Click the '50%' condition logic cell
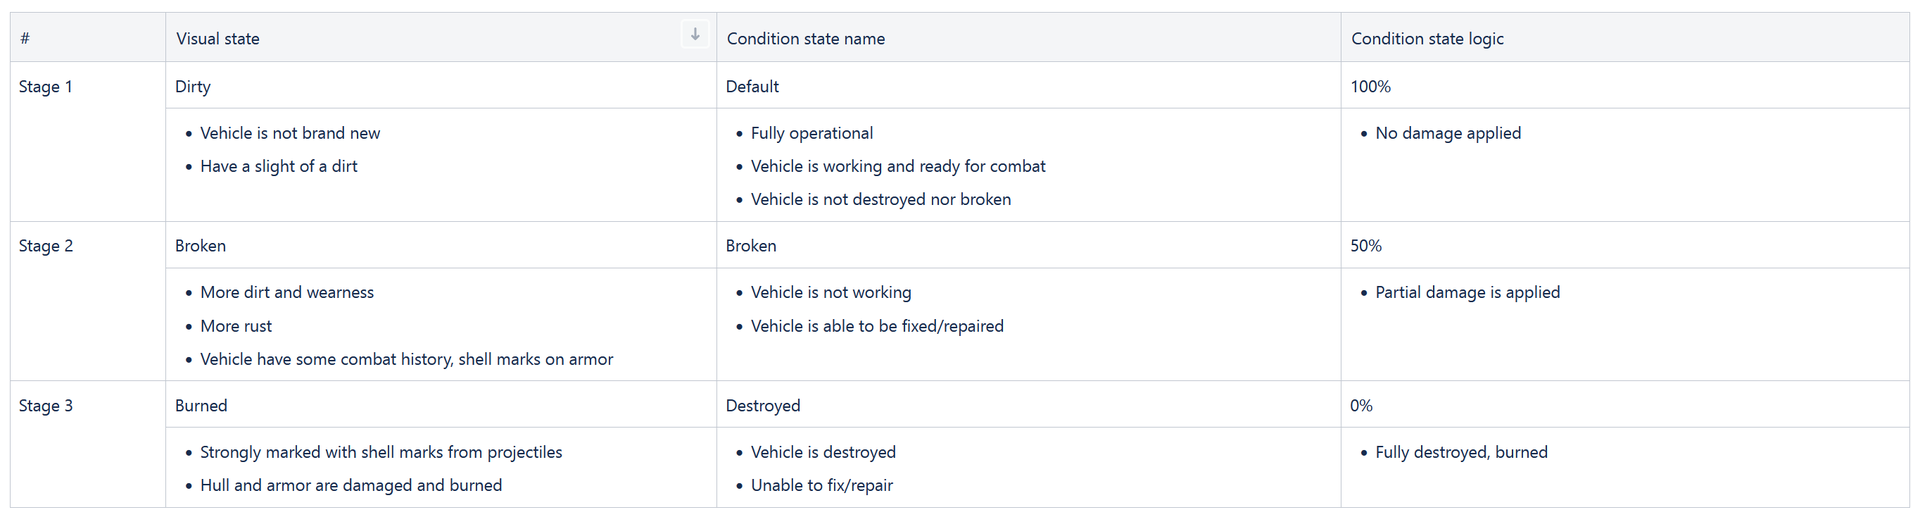Screen dimensions: 1920x517 click(x=1366, y=246)
